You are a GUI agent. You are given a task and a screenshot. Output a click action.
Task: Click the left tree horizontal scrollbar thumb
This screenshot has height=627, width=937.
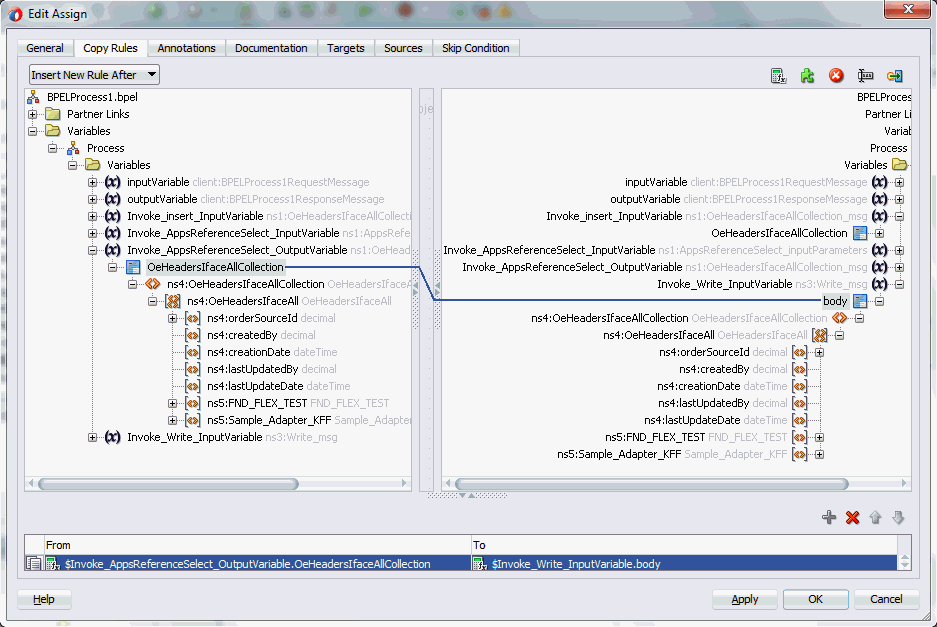tap(169, 484)
